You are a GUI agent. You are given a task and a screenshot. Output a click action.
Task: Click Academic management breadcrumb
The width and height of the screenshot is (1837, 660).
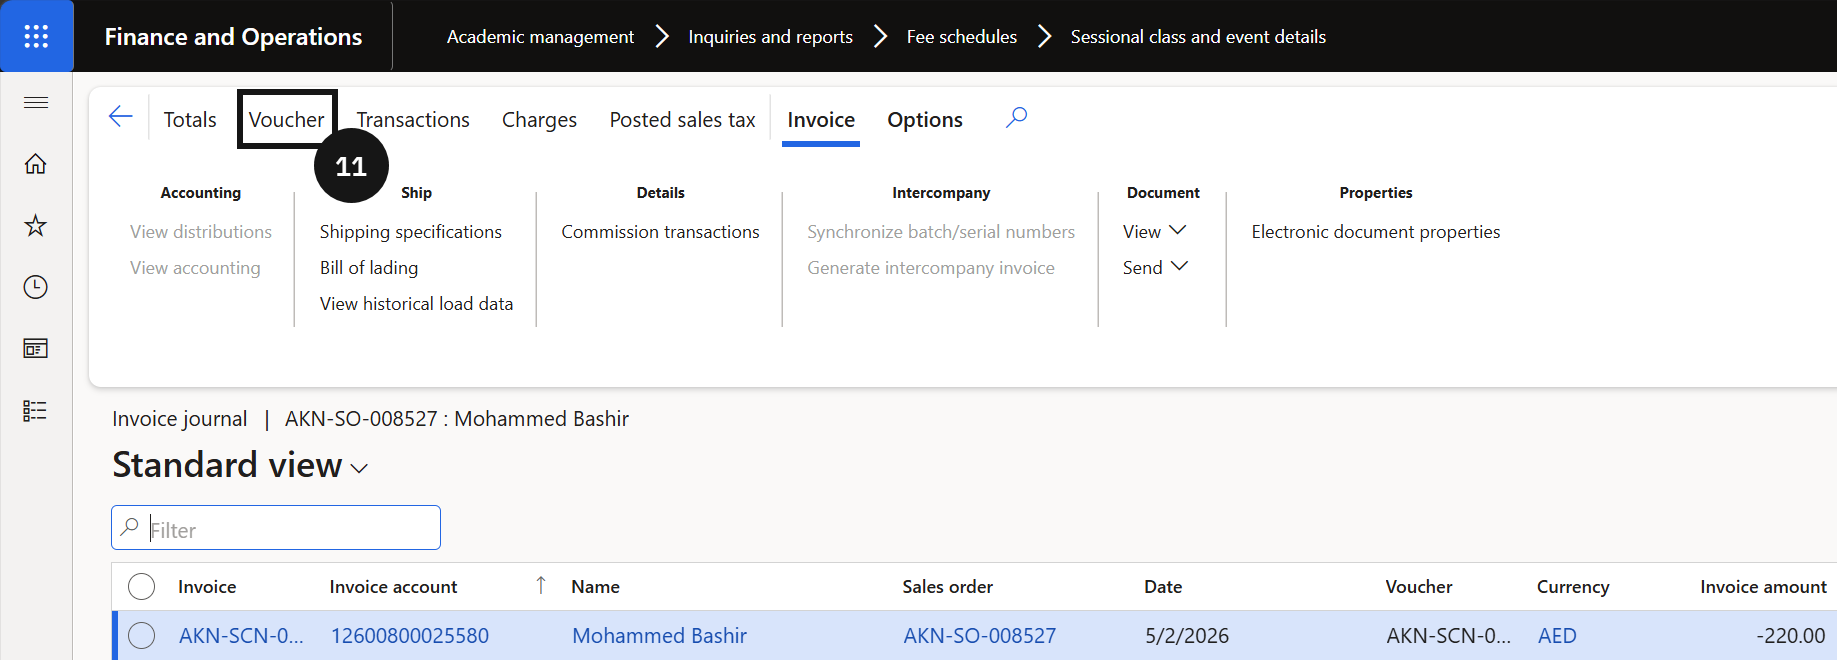point(541,37)
